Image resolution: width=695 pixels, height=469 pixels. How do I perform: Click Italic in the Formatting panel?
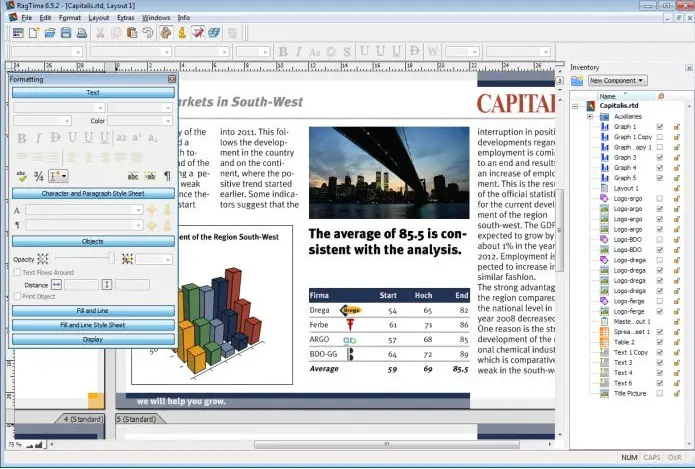click(38, 138)
